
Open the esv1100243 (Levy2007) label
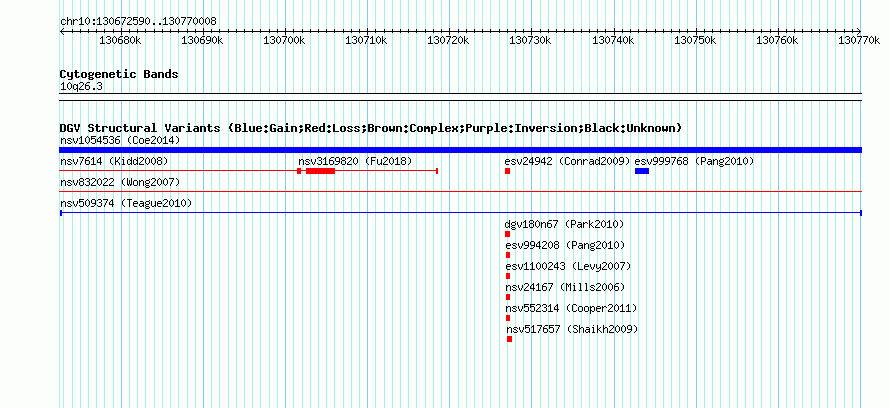(x=568, y=266)
